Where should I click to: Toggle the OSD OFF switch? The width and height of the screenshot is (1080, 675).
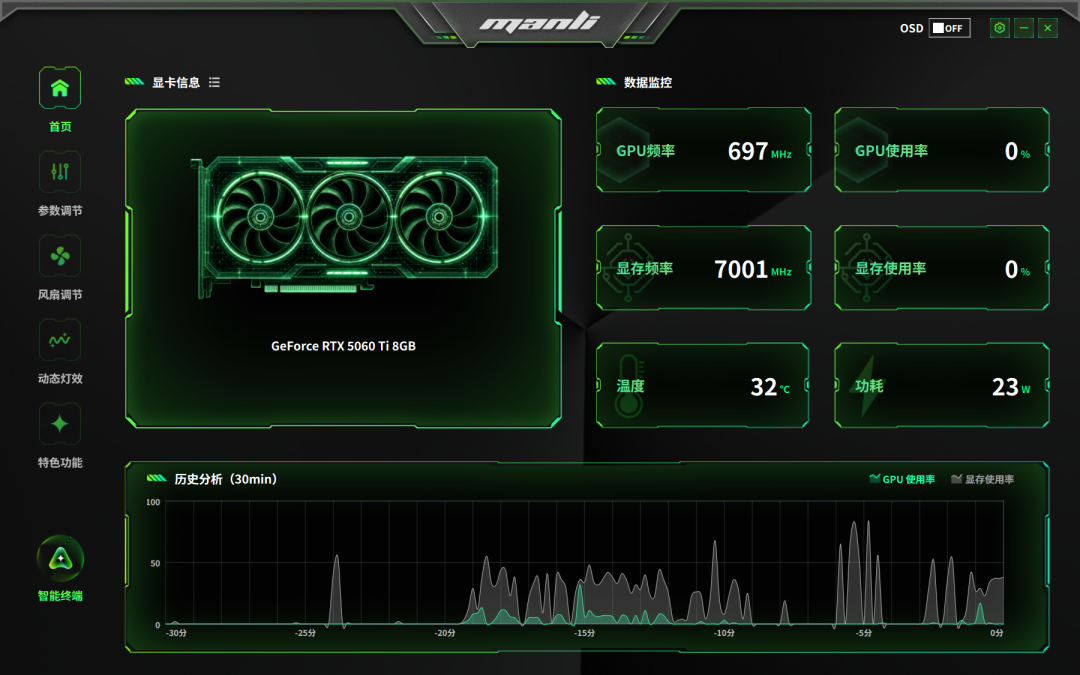coord(949,28)
